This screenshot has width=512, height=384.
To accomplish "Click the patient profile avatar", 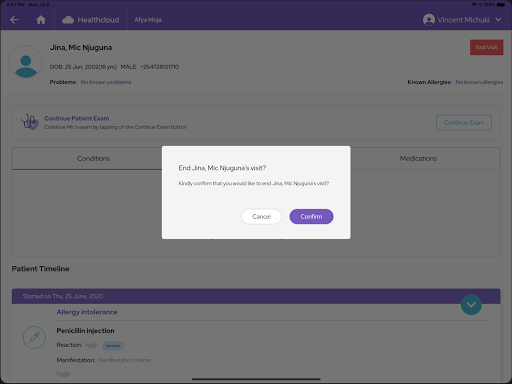I will point(26,62).
